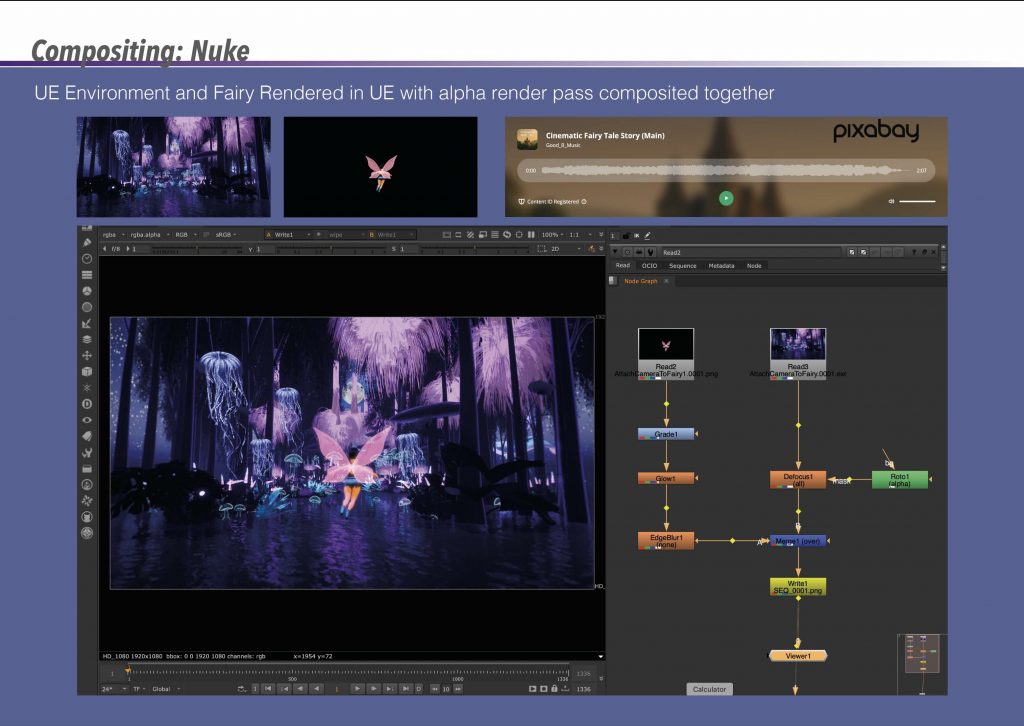
Task: Open the 2D view mode dropdown
Action: click(x=561, y=248)
